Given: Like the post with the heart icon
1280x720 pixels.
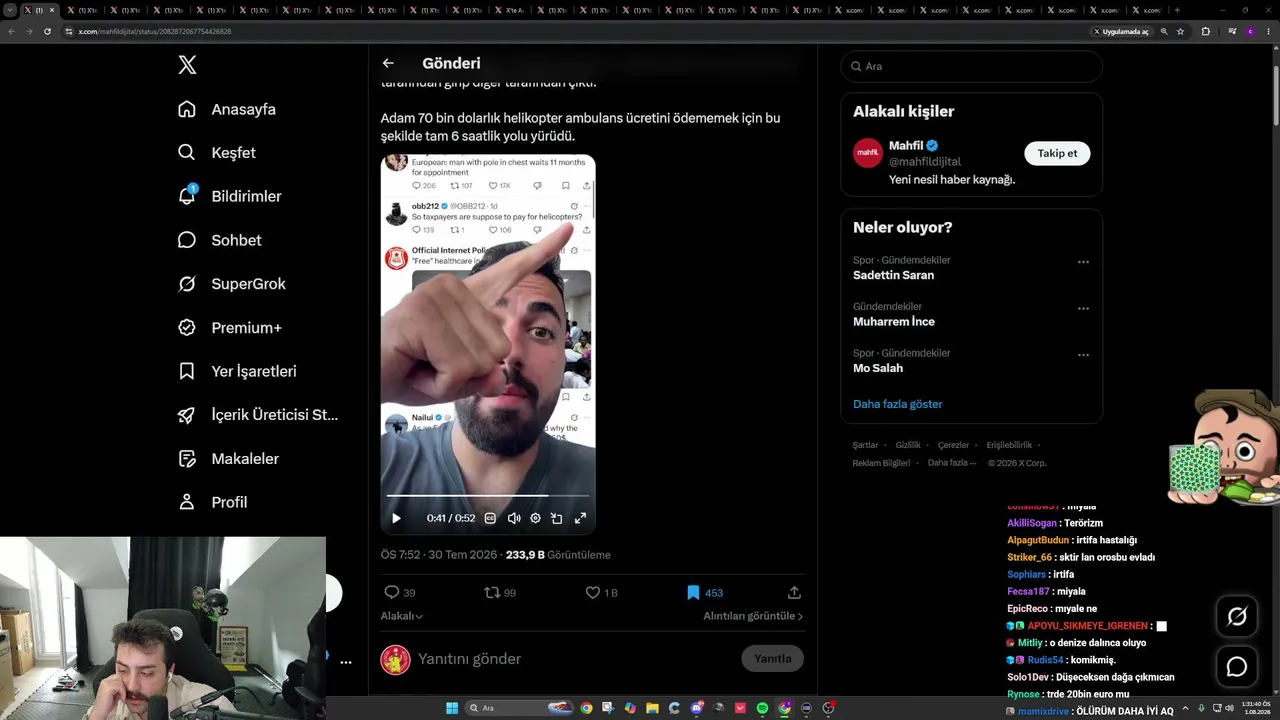Looking at the screenshot, I should (x=592, y=592).
